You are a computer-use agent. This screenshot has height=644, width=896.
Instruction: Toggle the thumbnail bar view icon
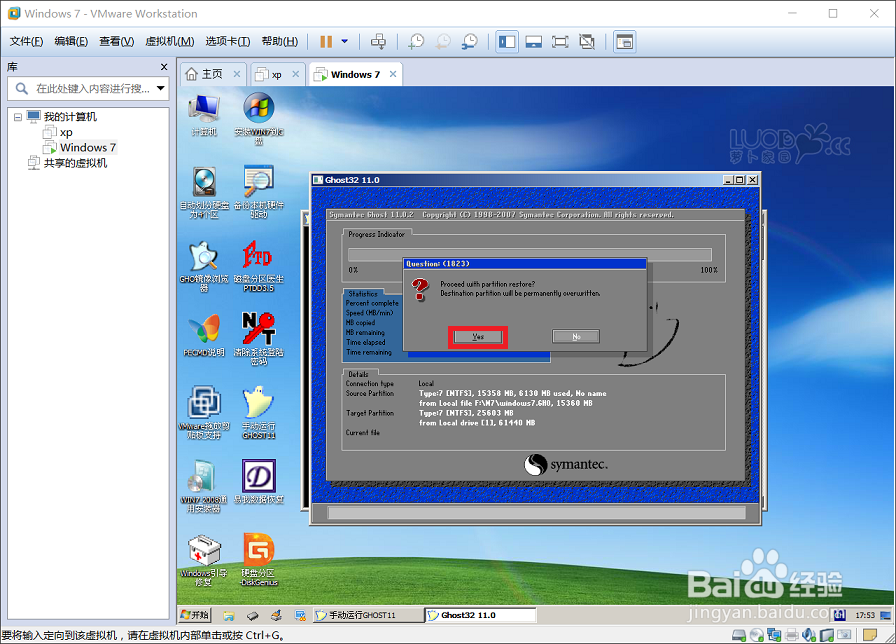click(x=534, y=42)
